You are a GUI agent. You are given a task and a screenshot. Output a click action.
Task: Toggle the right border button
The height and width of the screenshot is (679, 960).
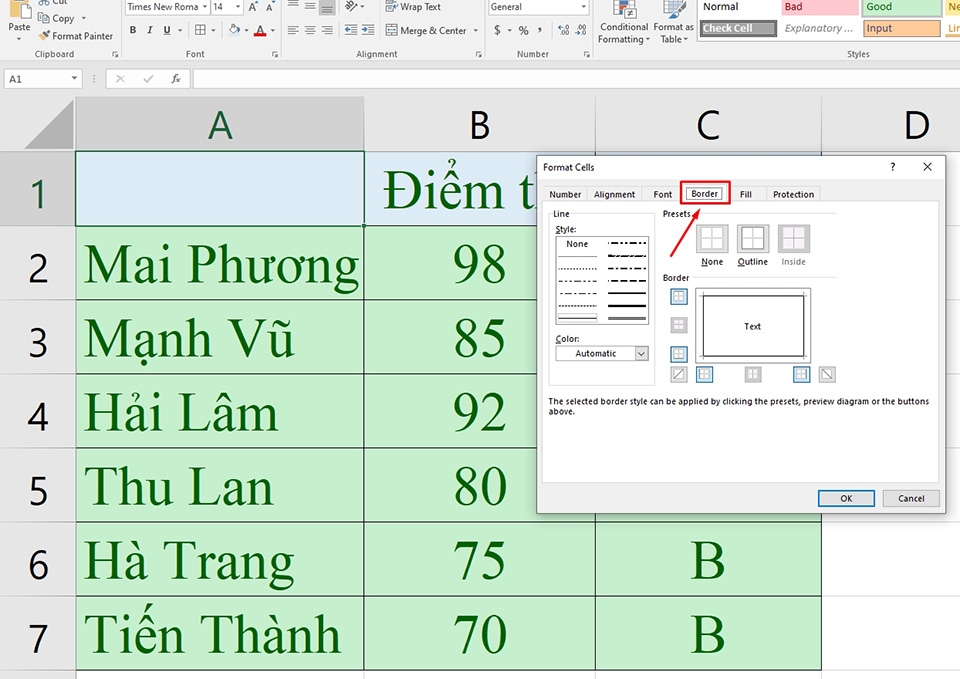click(801, 374)
